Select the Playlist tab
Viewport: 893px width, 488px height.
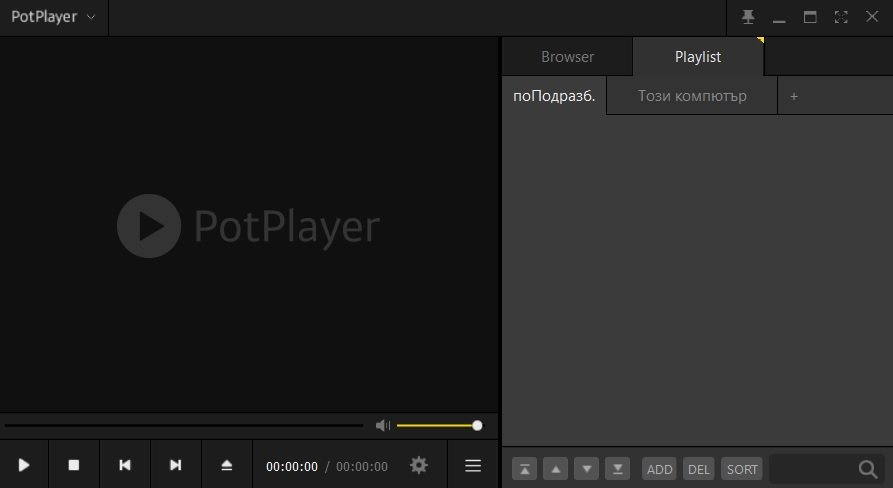click(698, 57)
